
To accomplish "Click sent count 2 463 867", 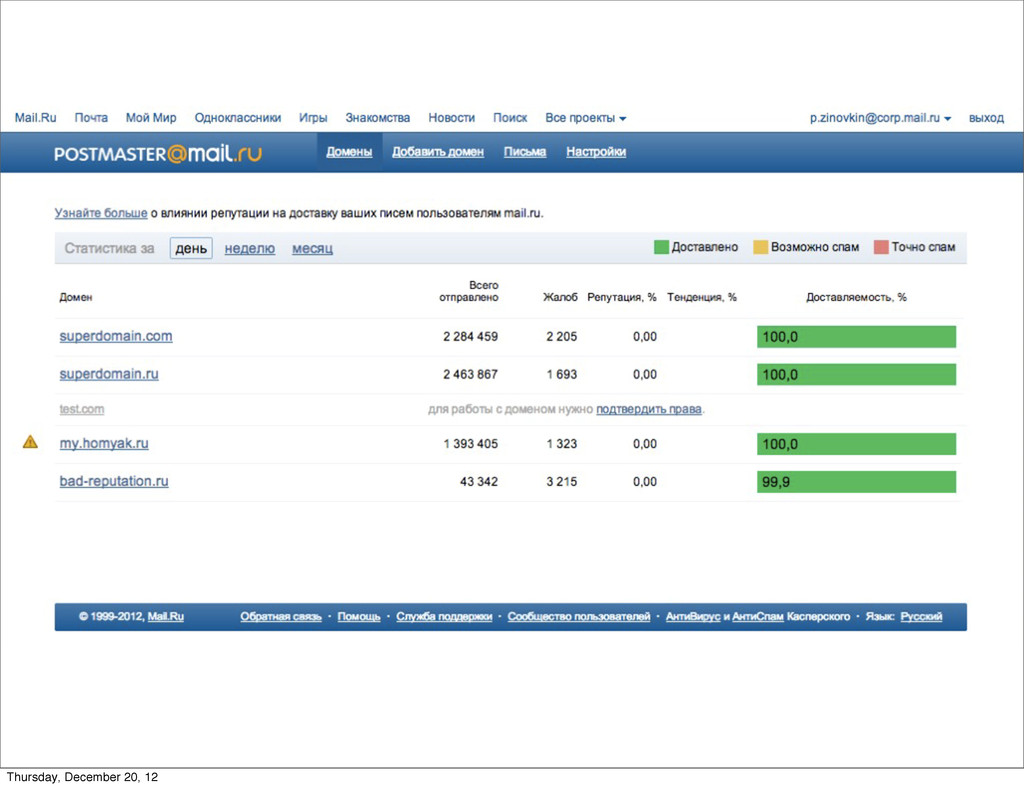I will 470,374.
